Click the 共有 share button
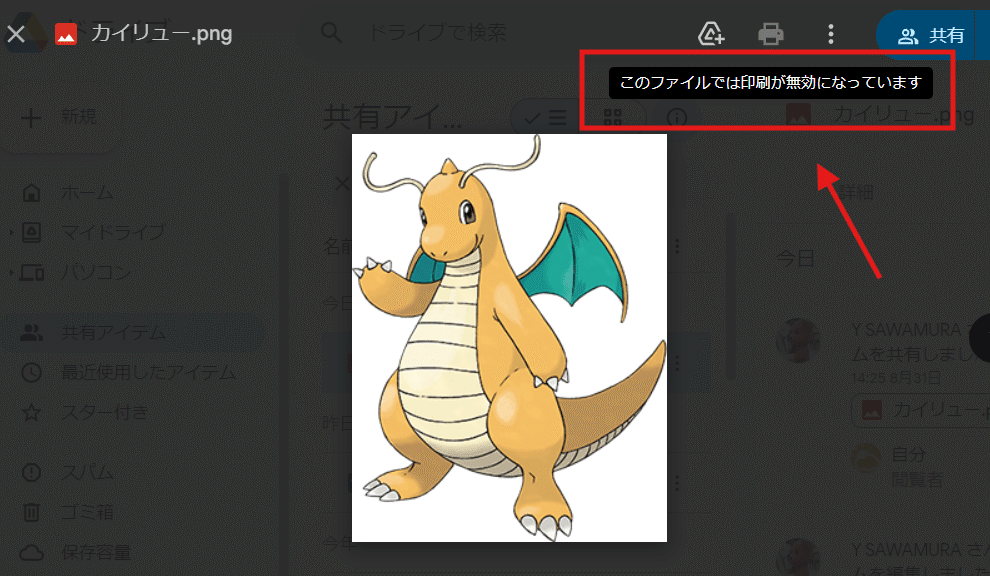This screenshot has width=990, height=576. 933,35
